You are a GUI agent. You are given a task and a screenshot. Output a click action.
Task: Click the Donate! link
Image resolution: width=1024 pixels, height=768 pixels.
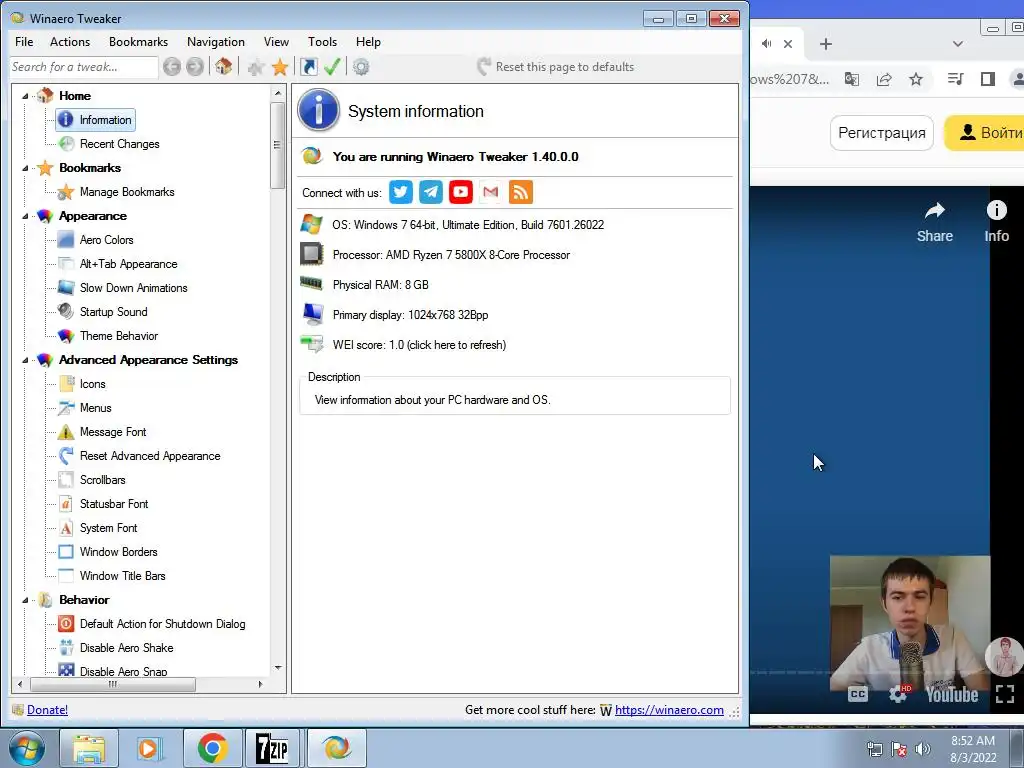pos(48,710)
